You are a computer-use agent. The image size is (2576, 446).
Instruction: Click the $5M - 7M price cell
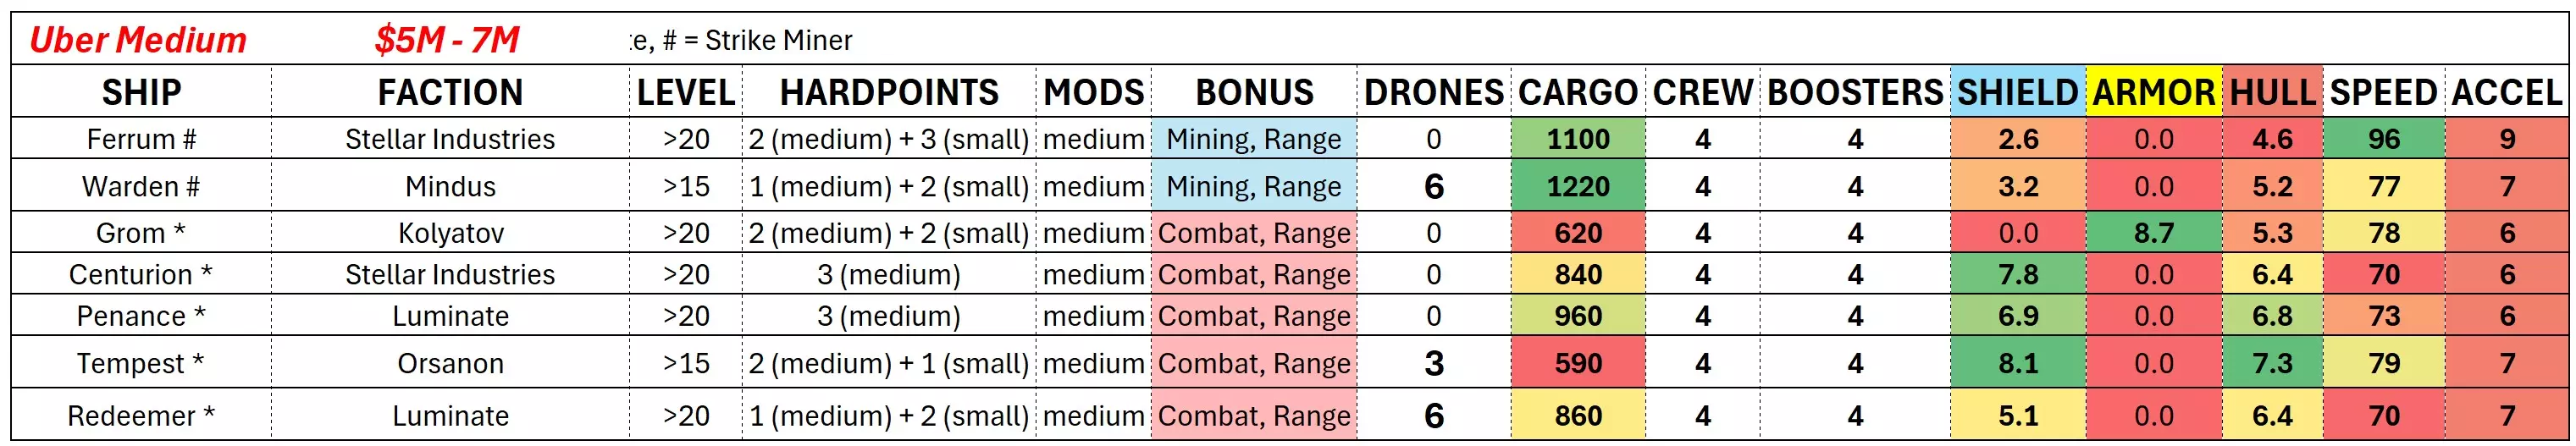pyautogui.click(x=446, y=40)
